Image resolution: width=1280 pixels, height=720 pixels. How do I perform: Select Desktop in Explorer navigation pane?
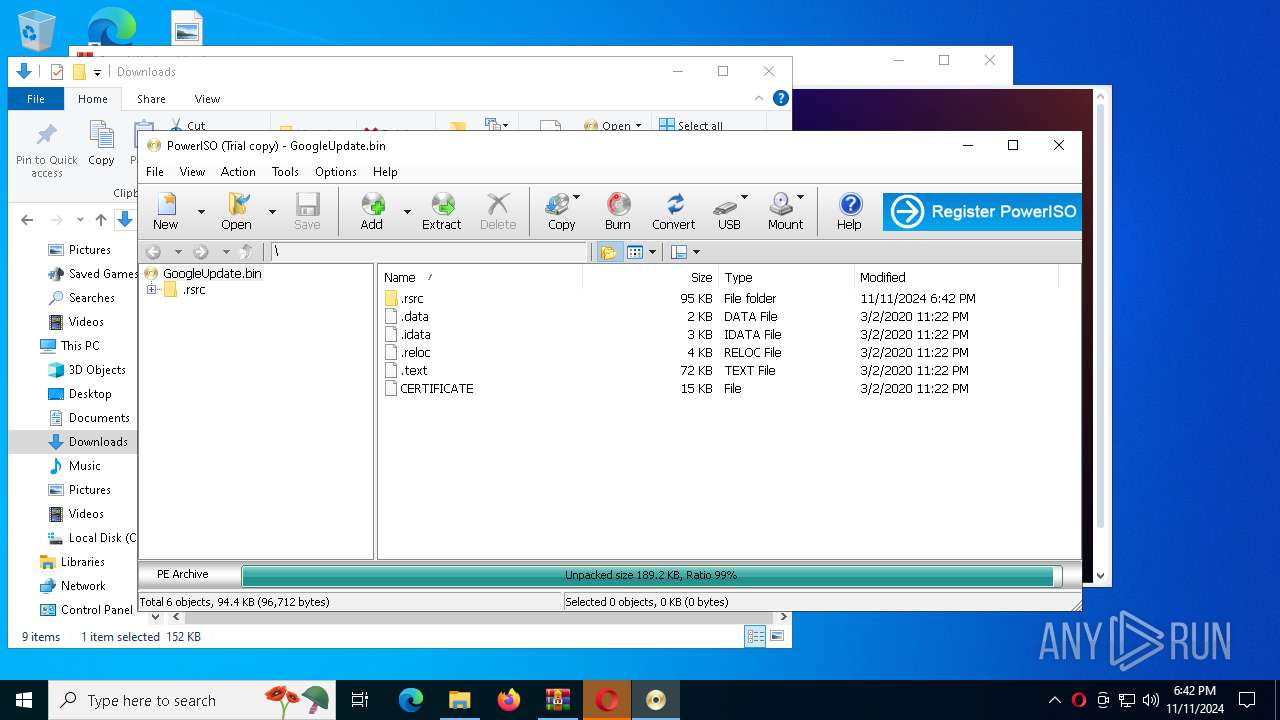[90, 394]
